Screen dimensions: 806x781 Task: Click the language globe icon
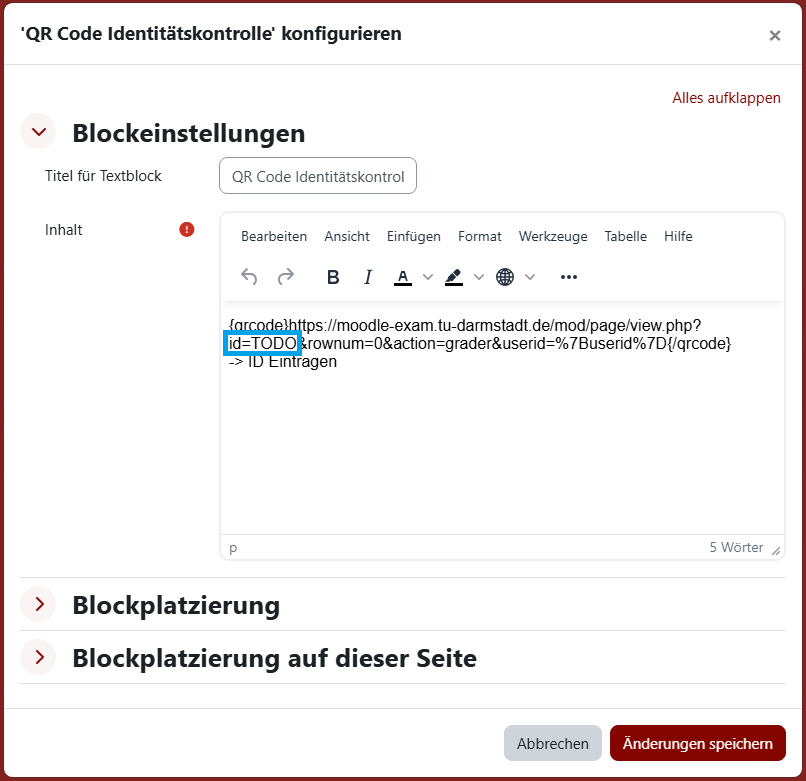click(x=505, y=277)
